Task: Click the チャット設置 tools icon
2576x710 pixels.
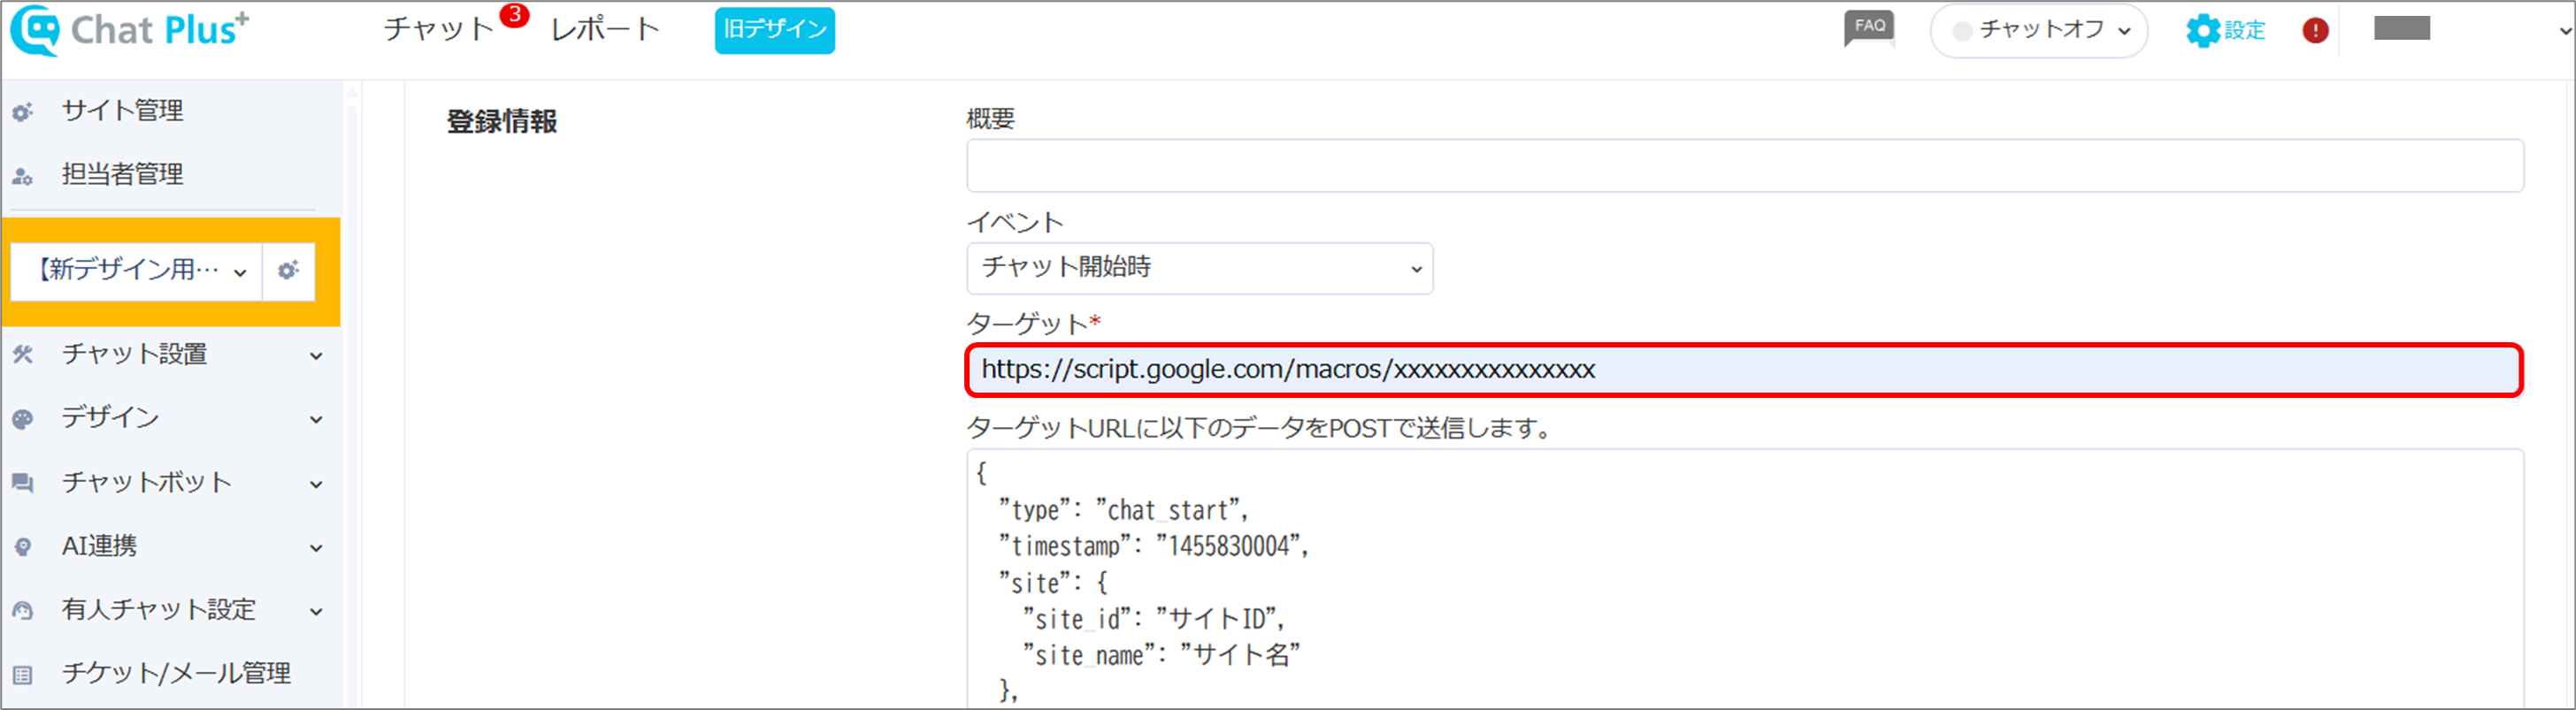Action: pos(23,354)
